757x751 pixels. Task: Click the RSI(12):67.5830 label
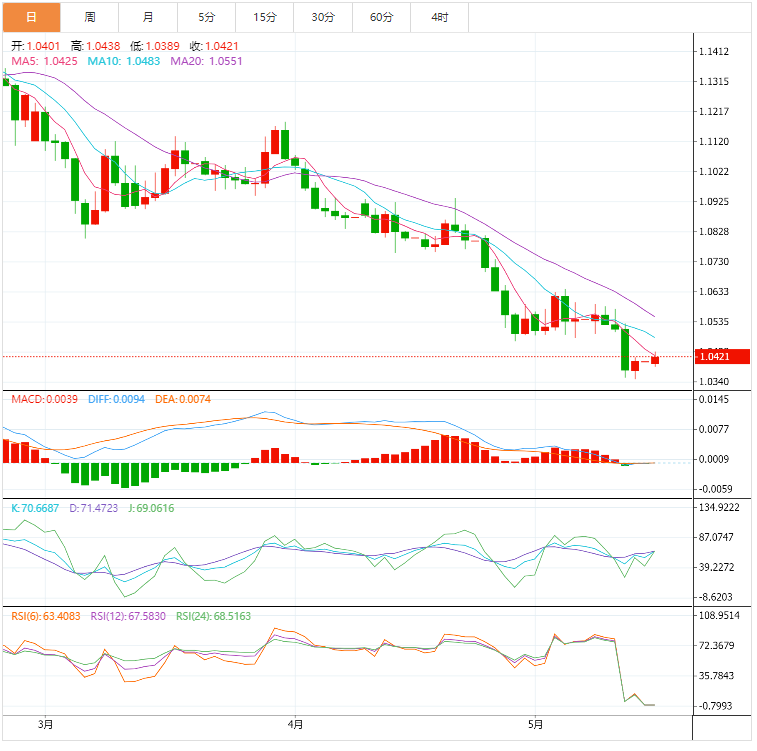pyautogui.click(x=128, y=616)
